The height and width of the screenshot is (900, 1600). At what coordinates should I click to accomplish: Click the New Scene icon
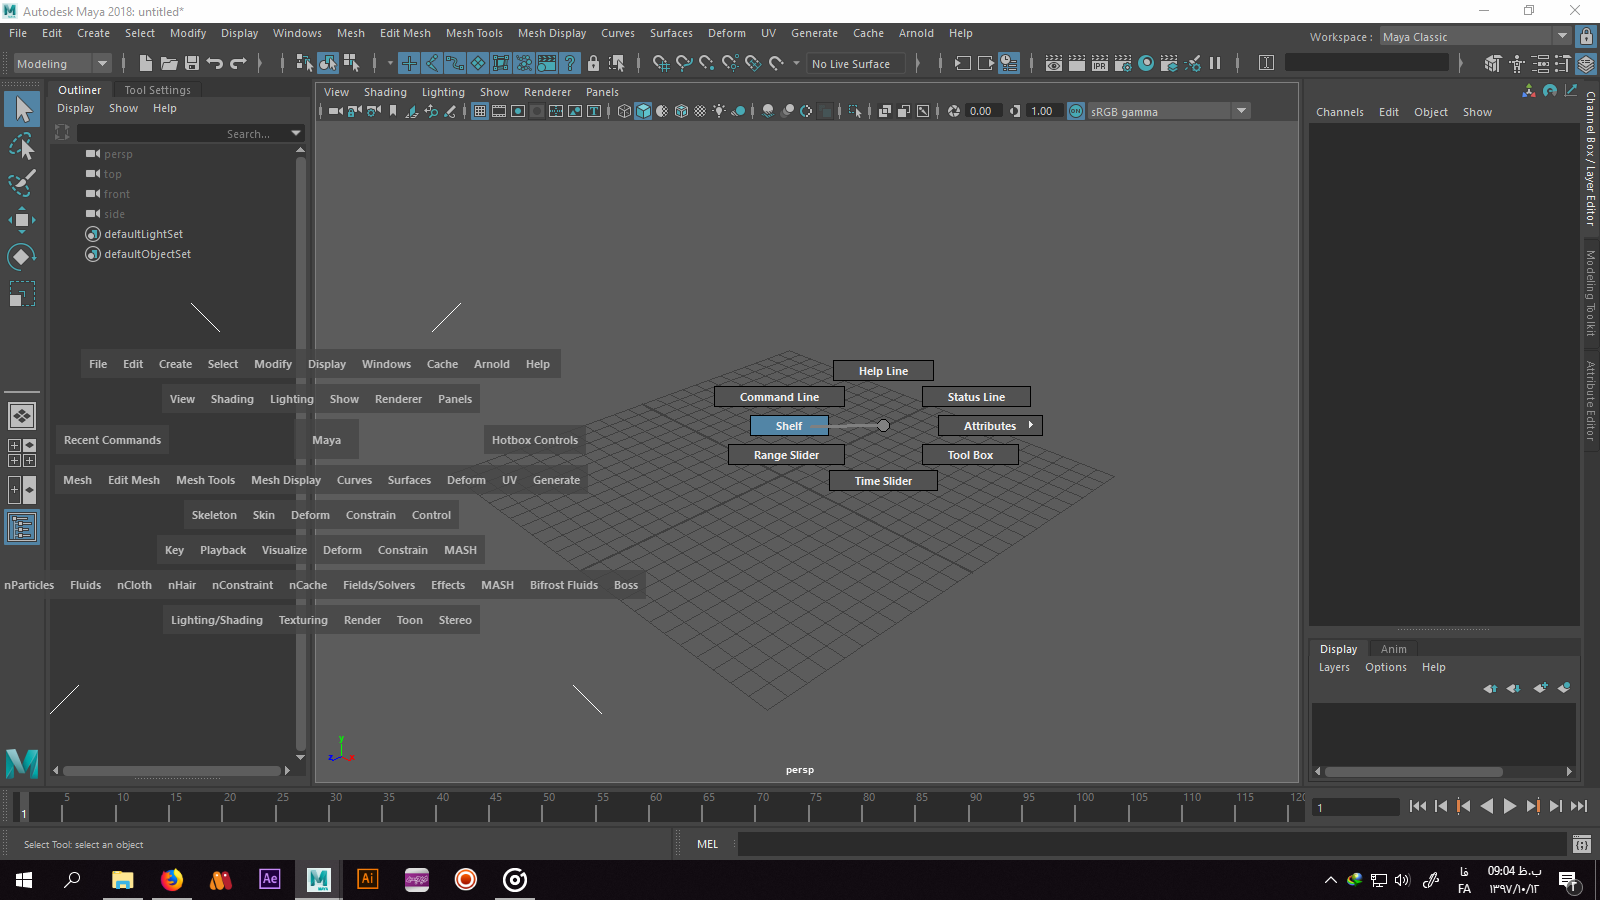tap(146, 63)
